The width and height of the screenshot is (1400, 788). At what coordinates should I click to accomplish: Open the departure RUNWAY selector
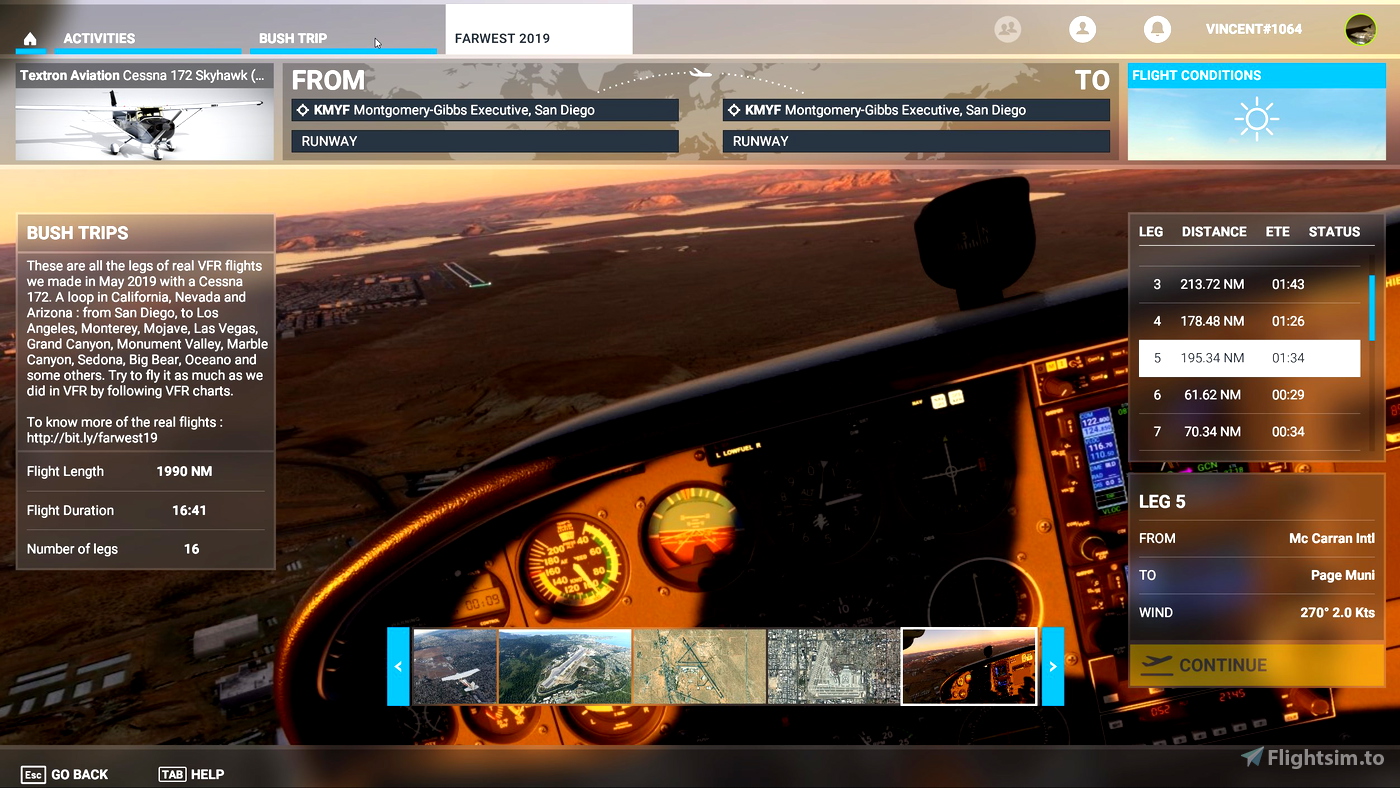coord(485,141)
